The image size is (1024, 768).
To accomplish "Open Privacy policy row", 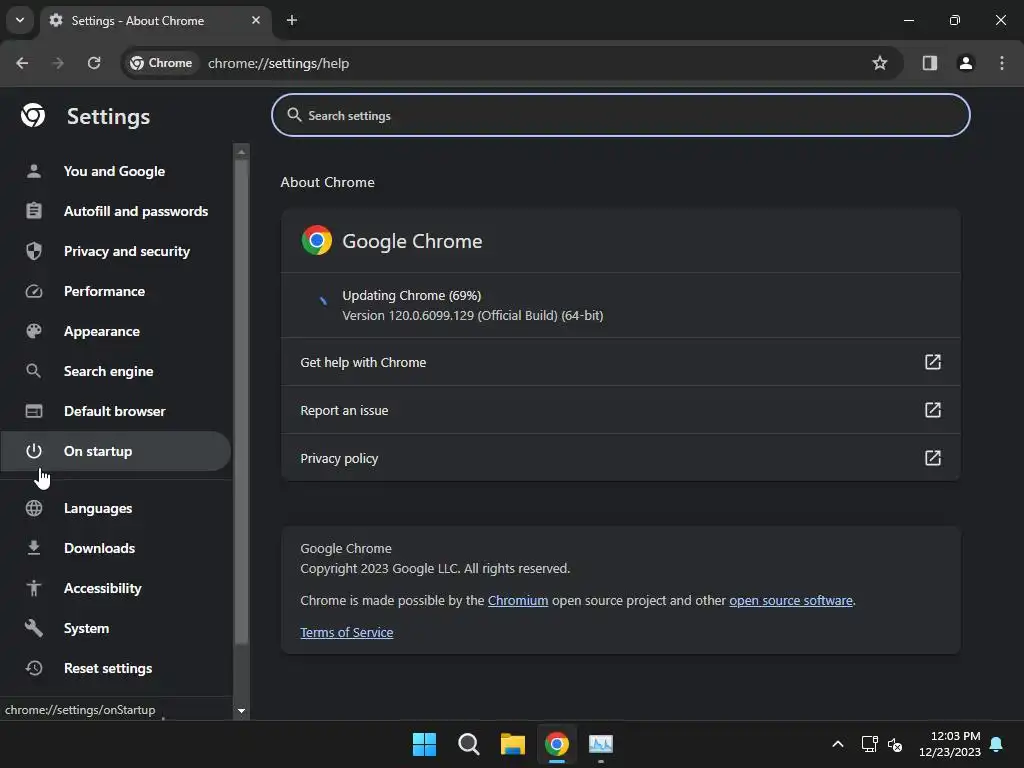I will tap(620, 458).
